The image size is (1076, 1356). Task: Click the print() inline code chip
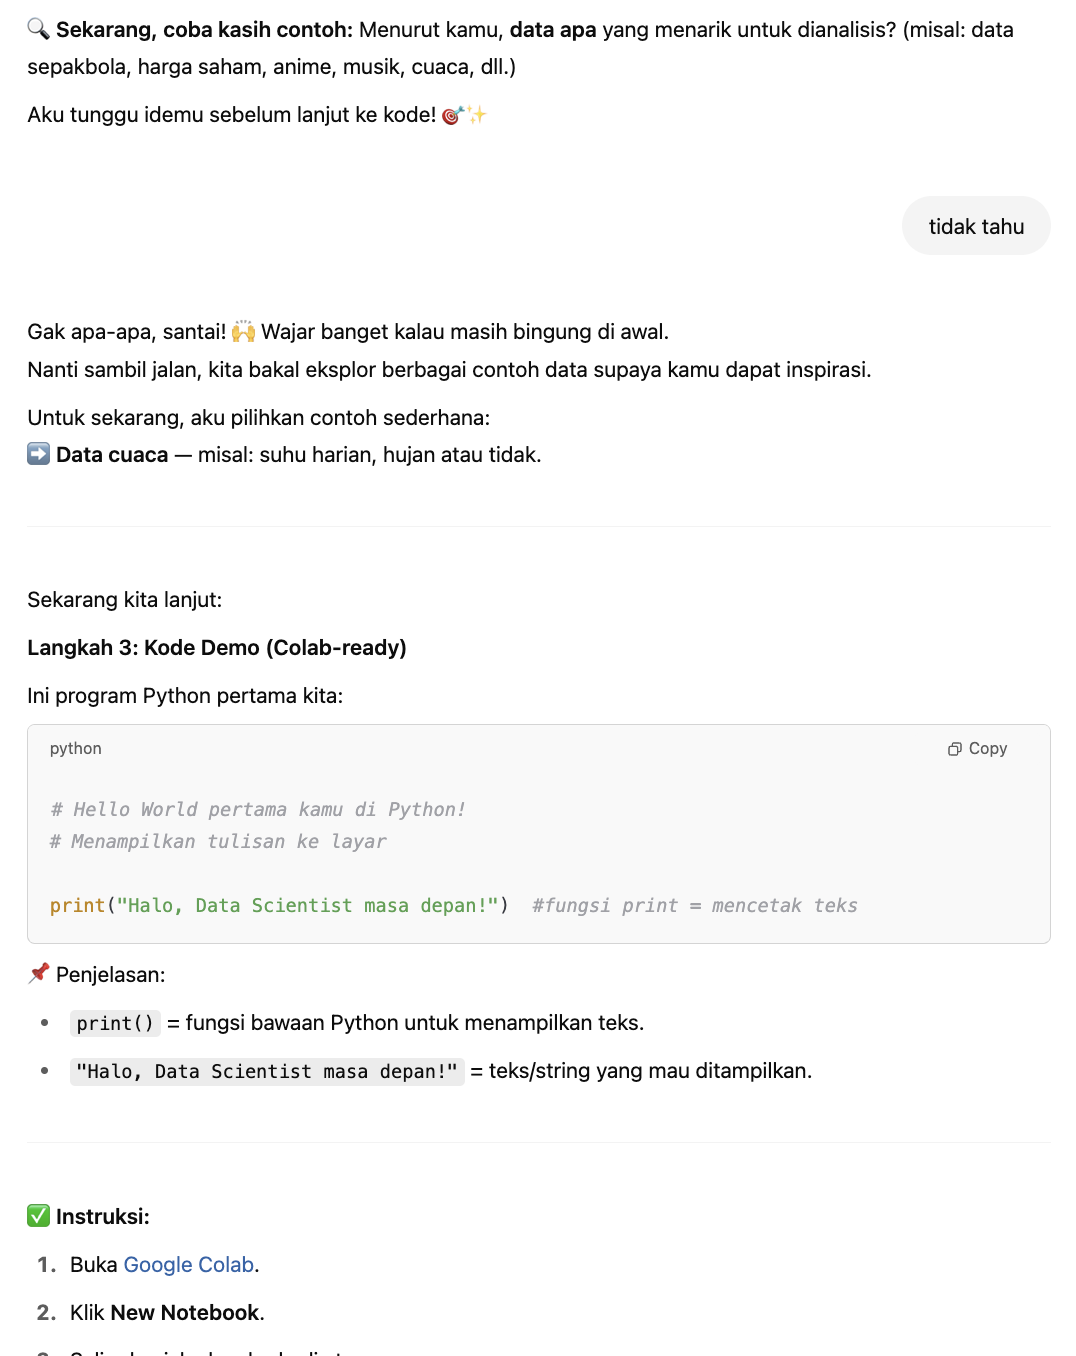[115, 1023]
